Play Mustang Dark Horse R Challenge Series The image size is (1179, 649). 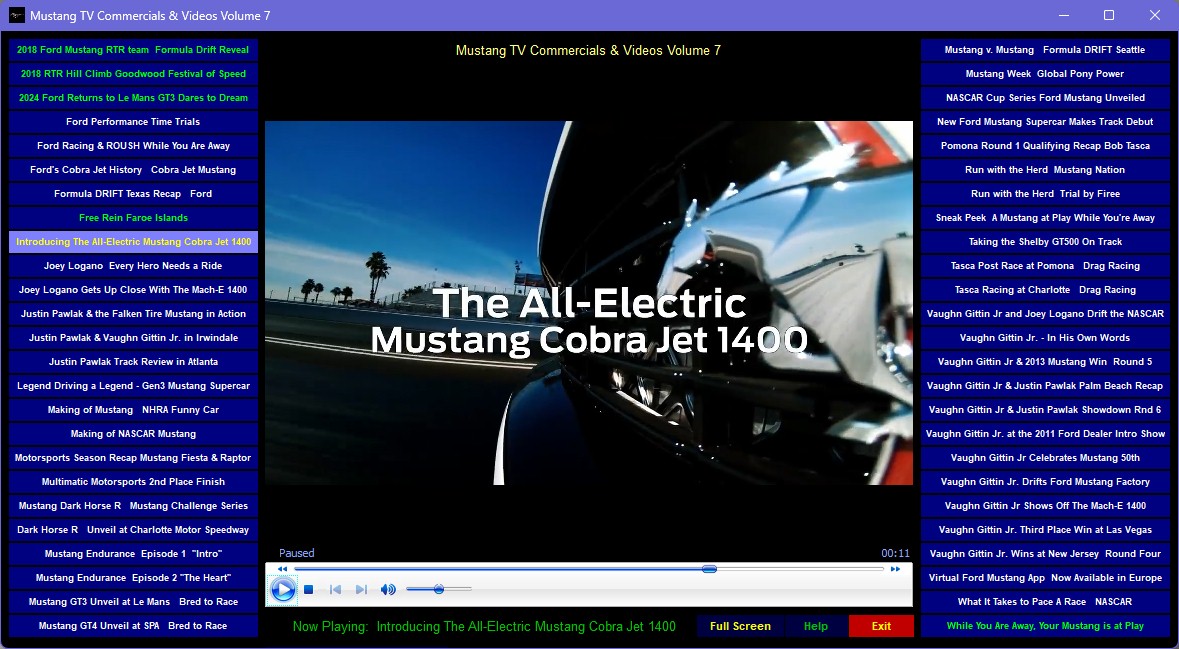click(133, 506)
